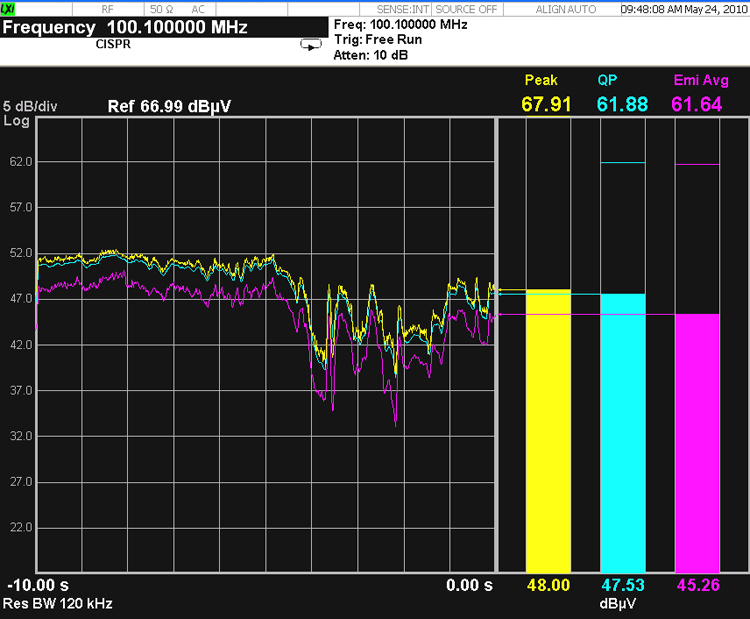The height and width of the screenshot is (619, 750).
Task: Select the RF input status indicator
Action: (108, 8)
